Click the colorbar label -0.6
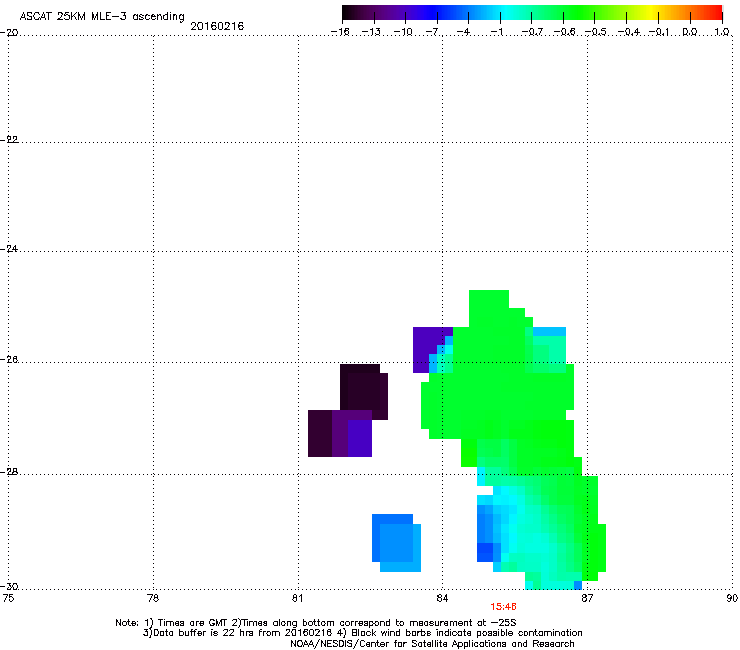The height and width of the screenshot is (650, 740). click(564, 32)
